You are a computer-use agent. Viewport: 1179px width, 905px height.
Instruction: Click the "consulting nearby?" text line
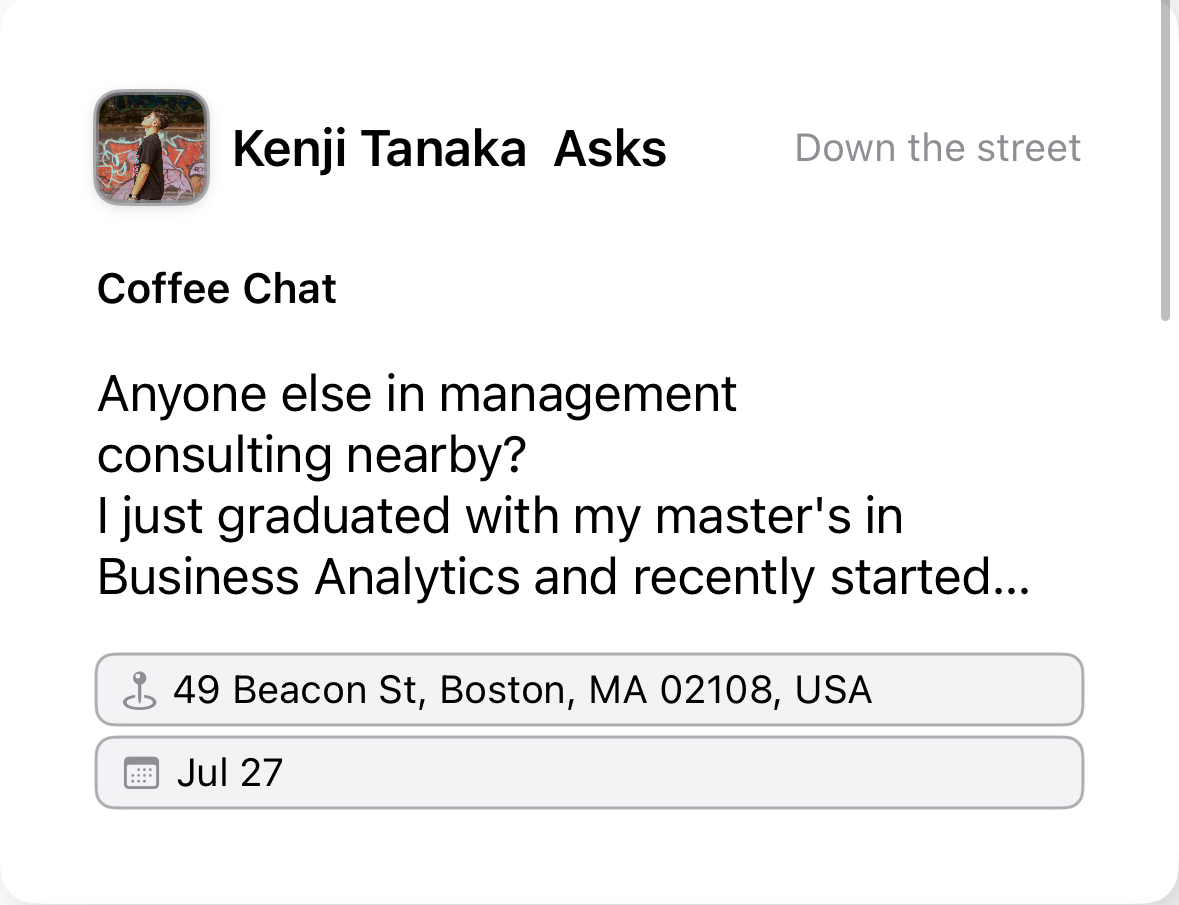tap(312, 456)
